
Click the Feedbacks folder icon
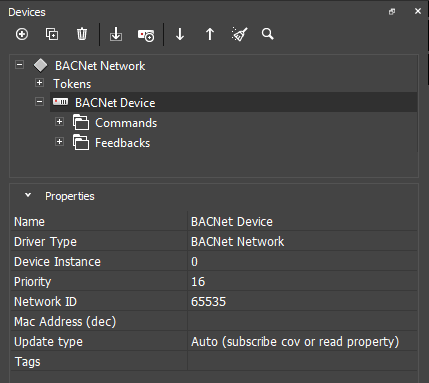(x=81, y=142)
